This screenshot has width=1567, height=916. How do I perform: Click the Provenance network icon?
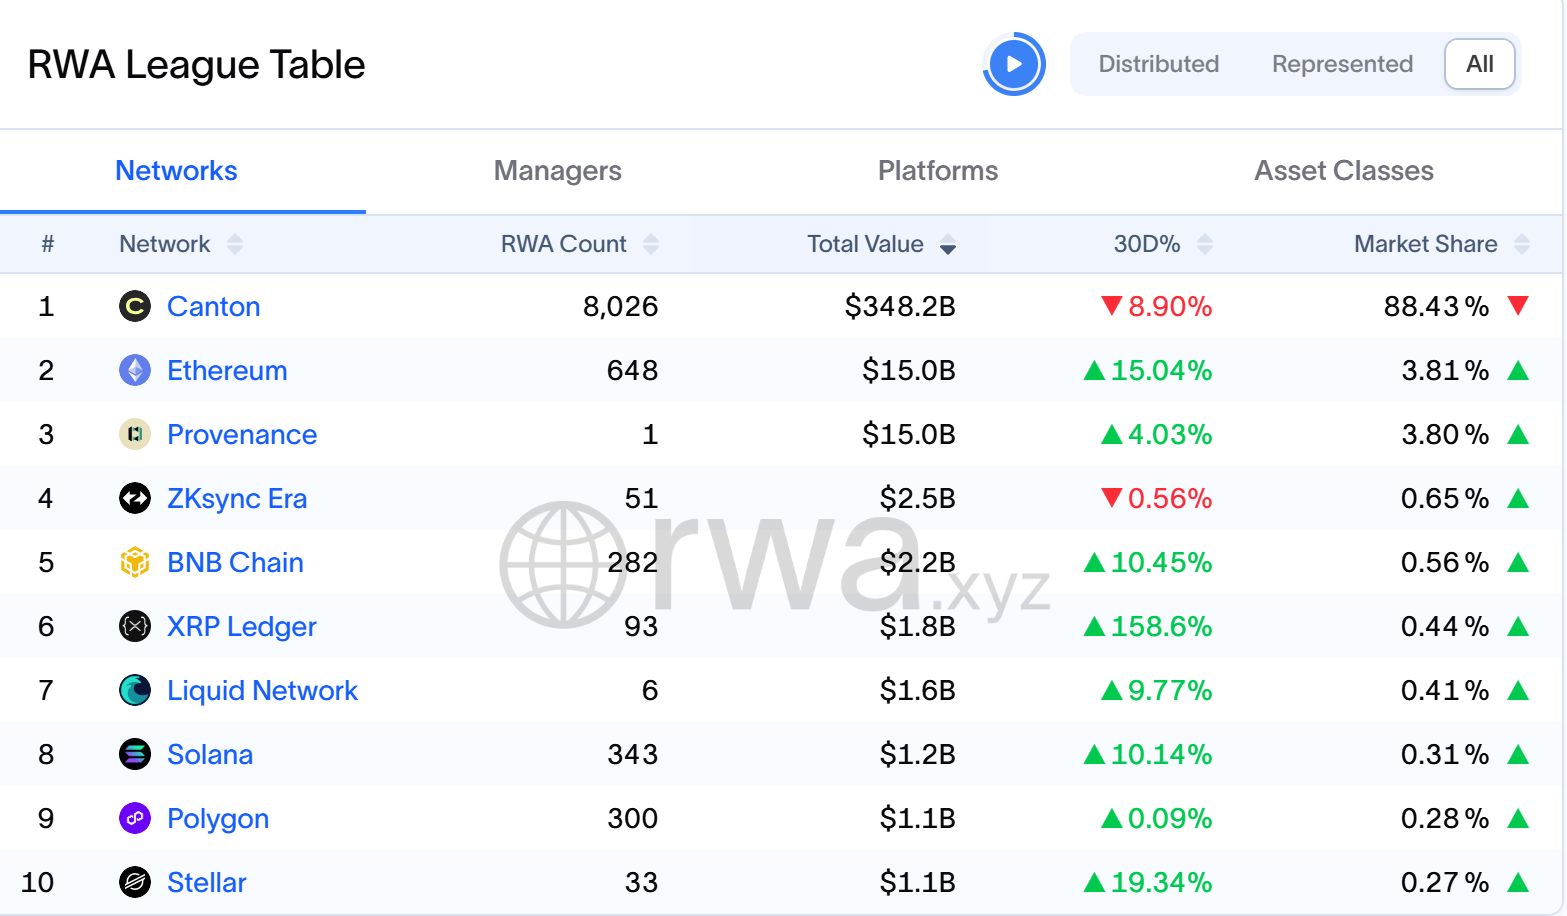pyautogui.click(x=135, y=434)
